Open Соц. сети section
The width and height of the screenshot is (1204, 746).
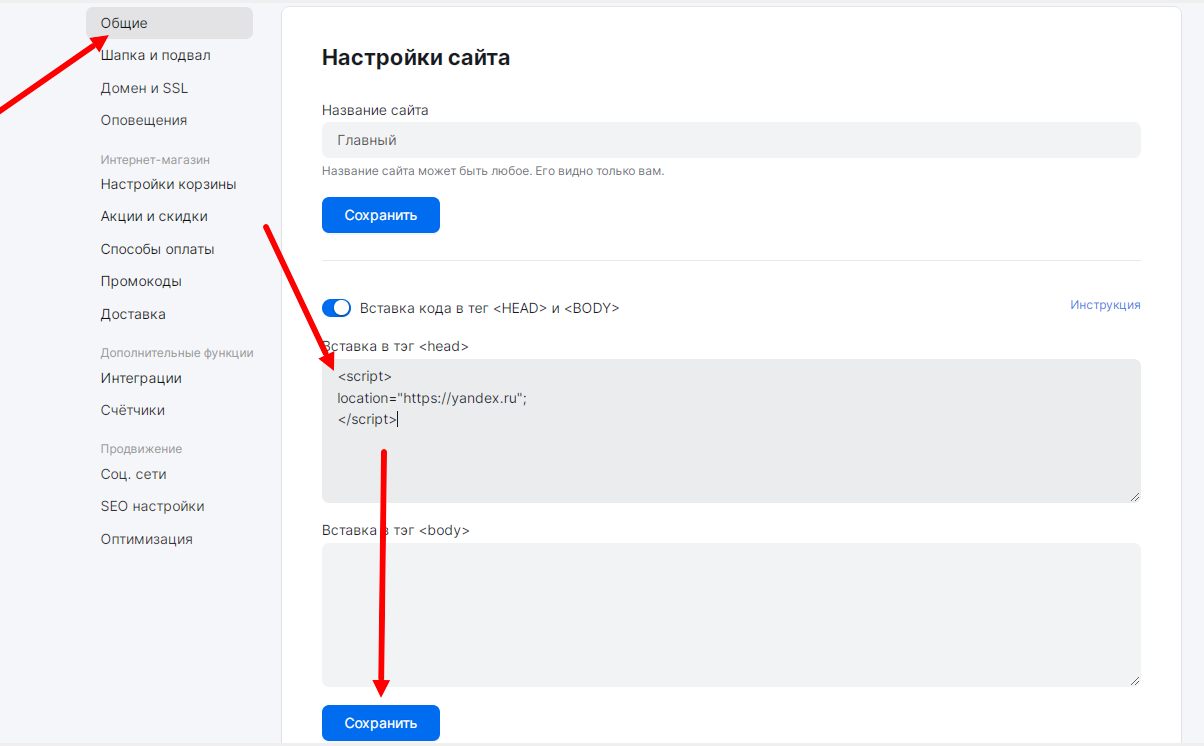(x=133, y=474)
